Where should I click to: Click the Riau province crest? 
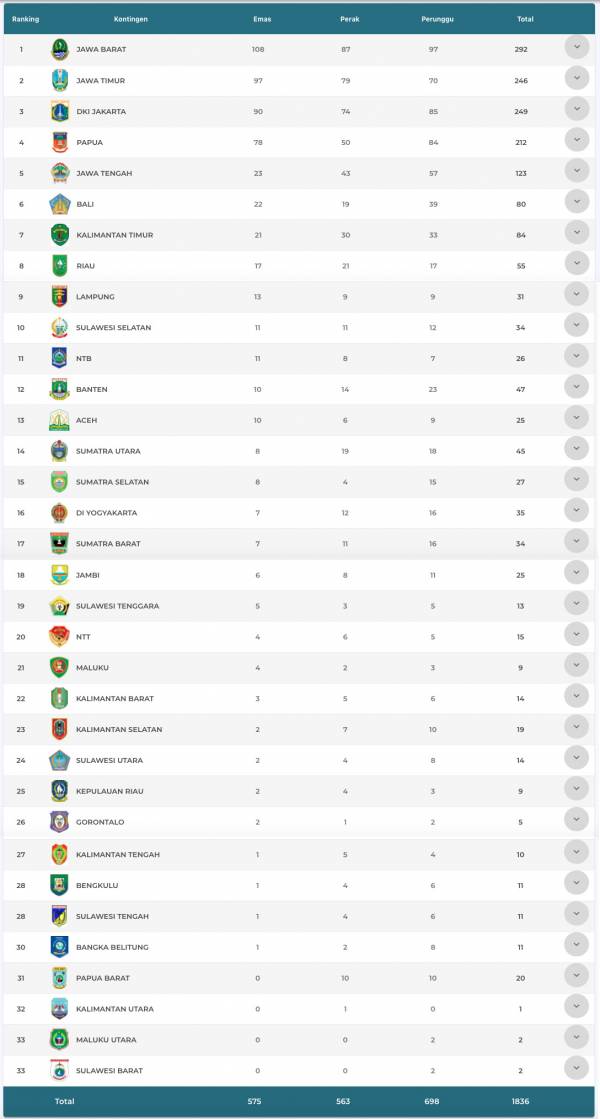pyautogui.click(x=60, y=266)
